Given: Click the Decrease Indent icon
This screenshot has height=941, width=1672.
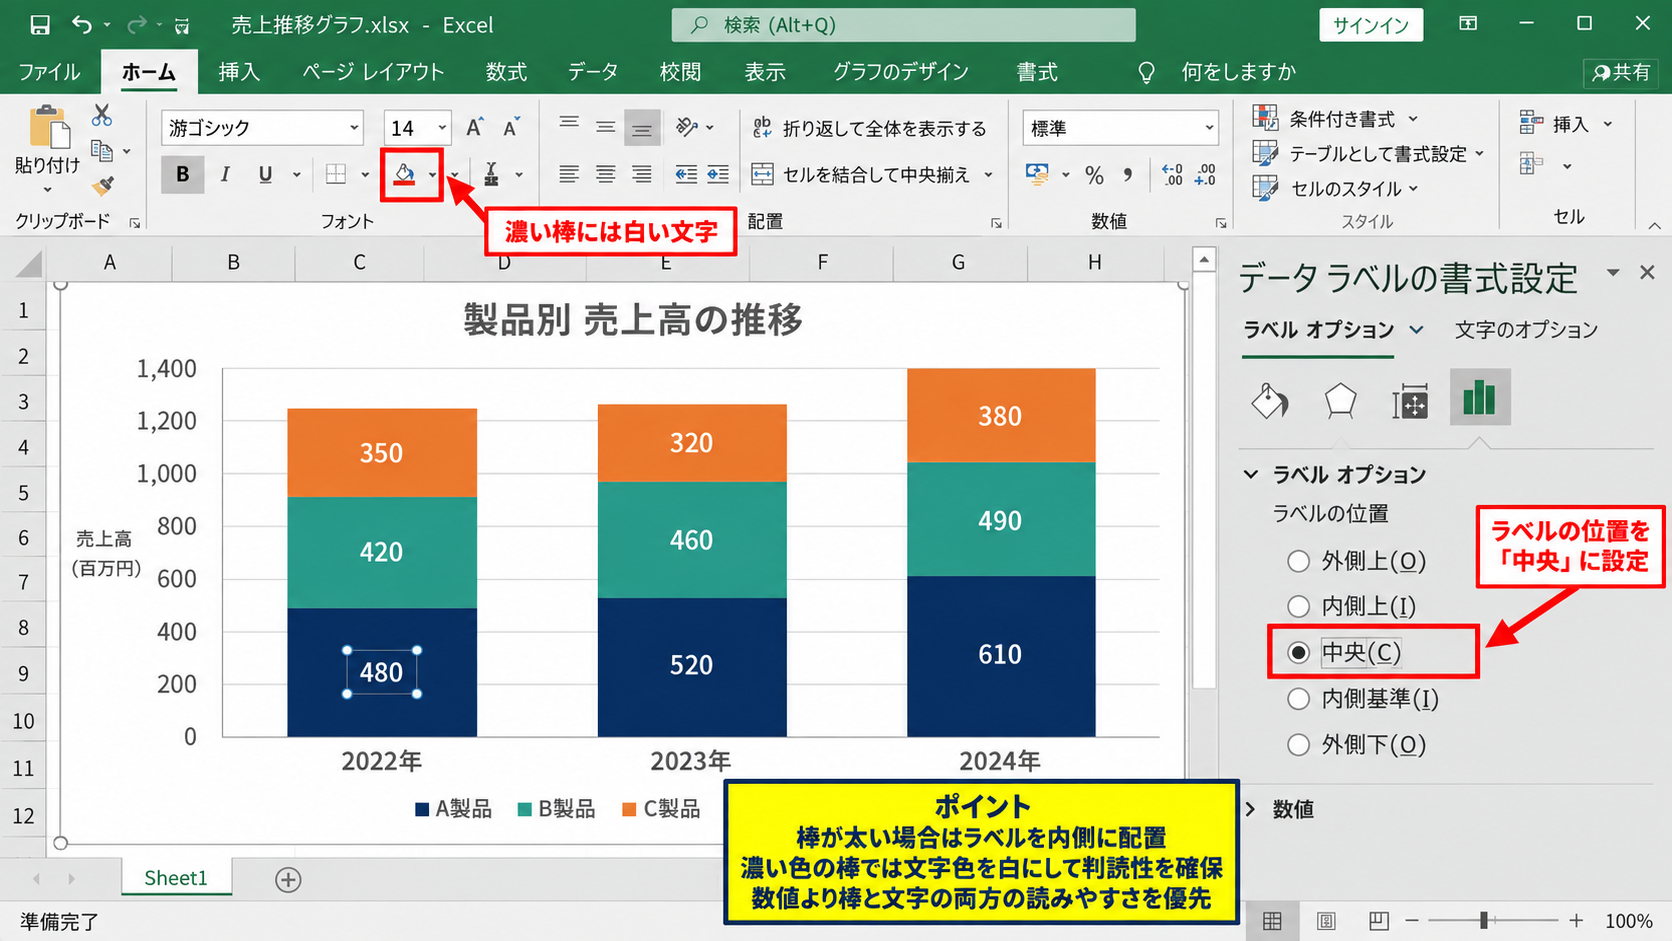Looking at the screenshot, I should point(686,175).
